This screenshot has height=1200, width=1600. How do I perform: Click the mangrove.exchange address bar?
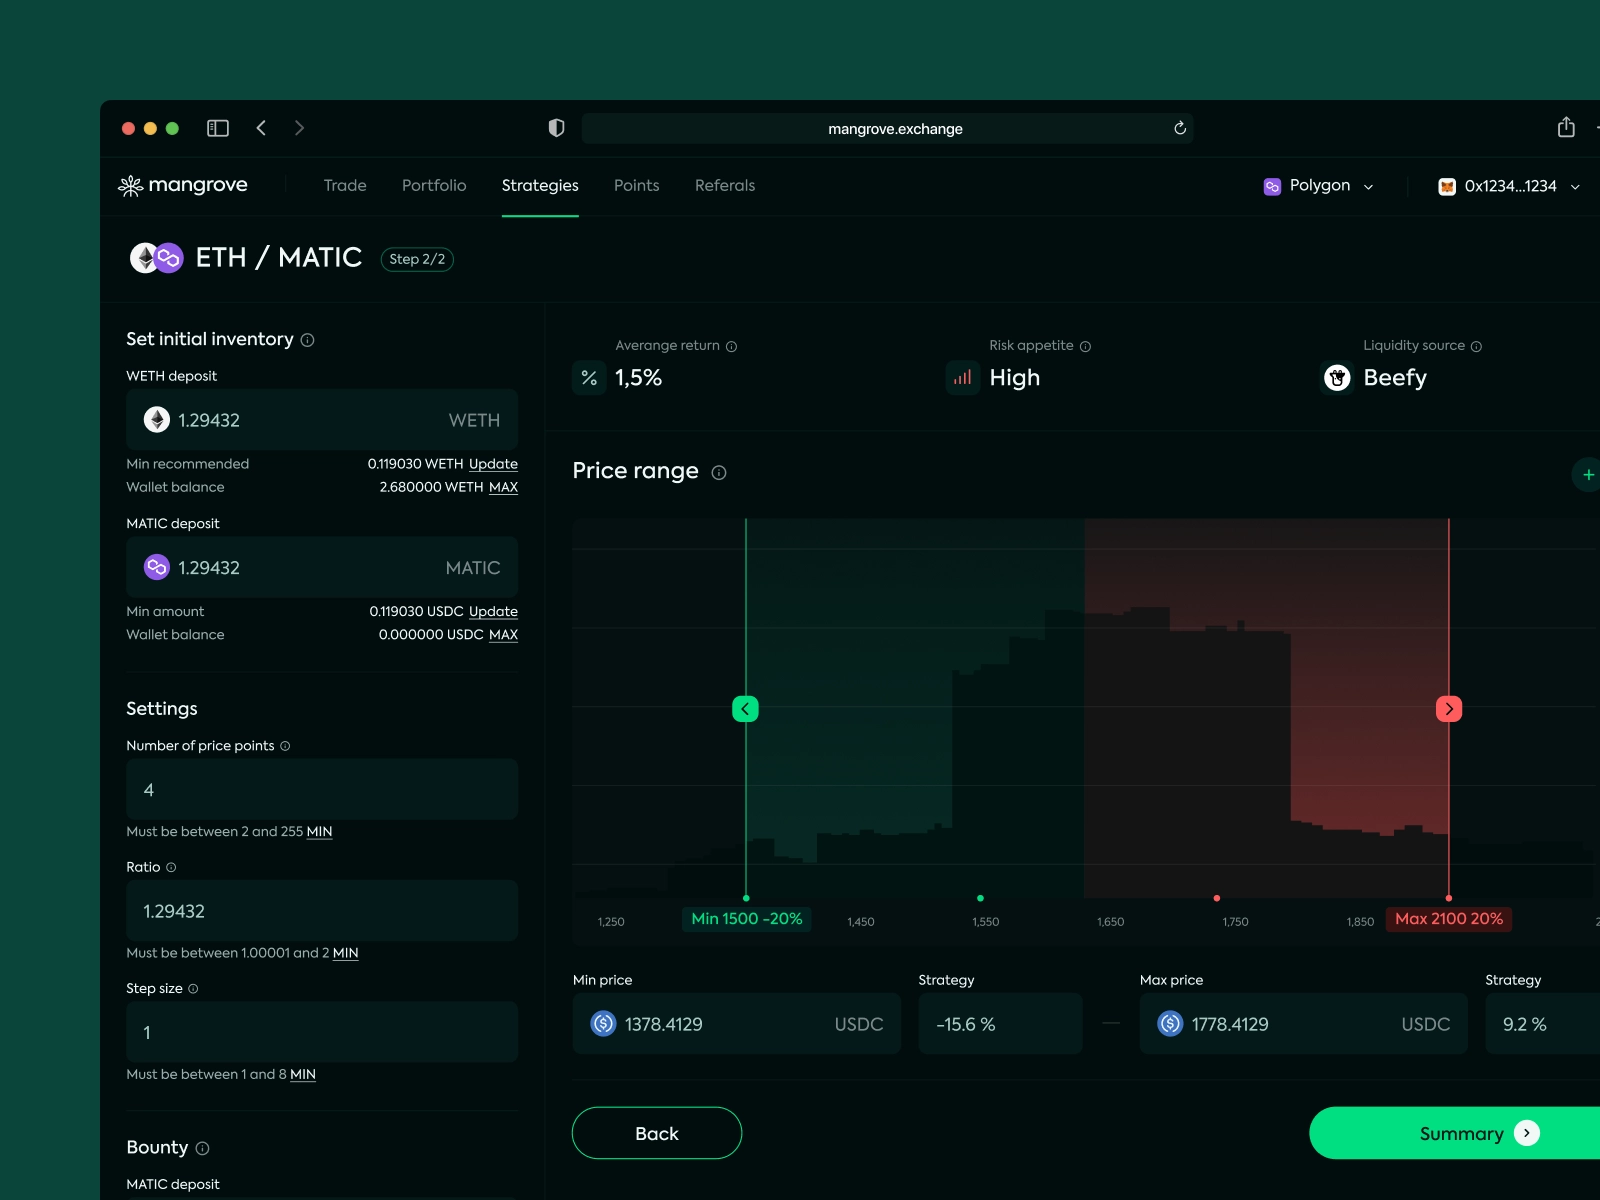[x=888, y=128]
